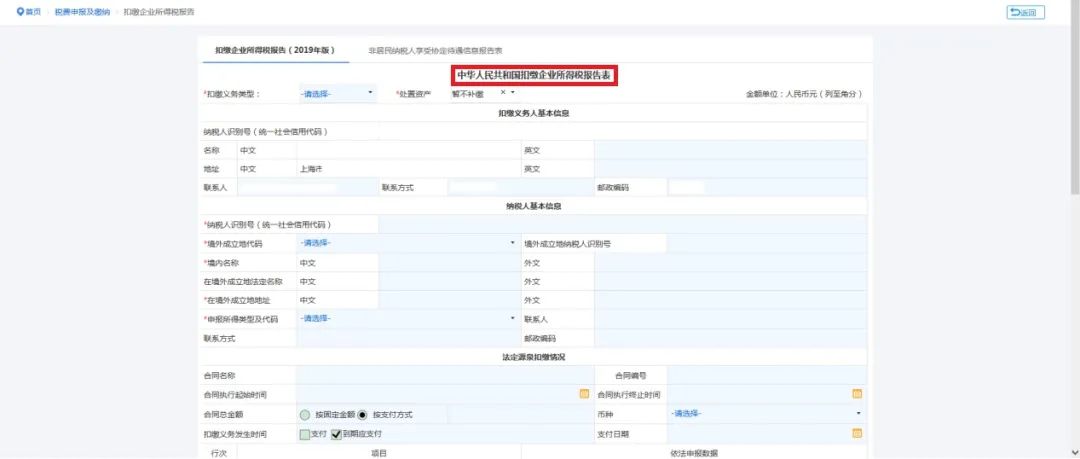Image resolution: width=1080 pixels, height=459 pixels.
Task: Click 在境外成立地法定名称 中文 input field
Action: (448, 281)
